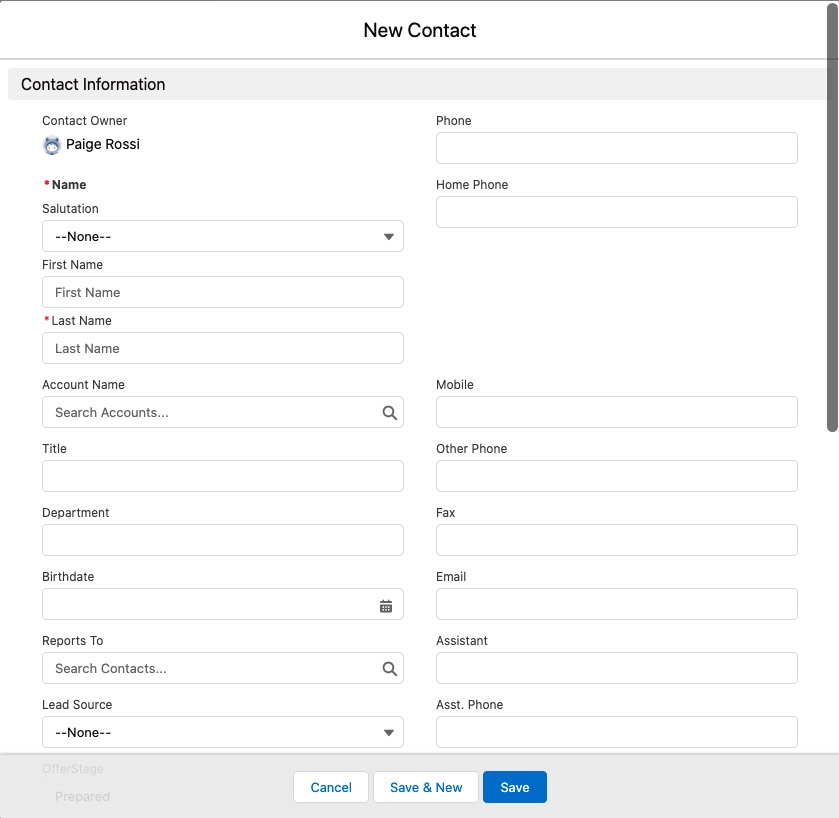
Task: Click the Cancel button
Action: (x=330, y=787)
